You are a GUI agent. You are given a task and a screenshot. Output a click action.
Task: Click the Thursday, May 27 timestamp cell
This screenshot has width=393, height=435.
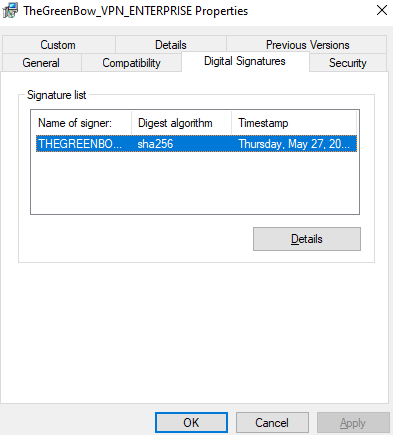(294, 144)
